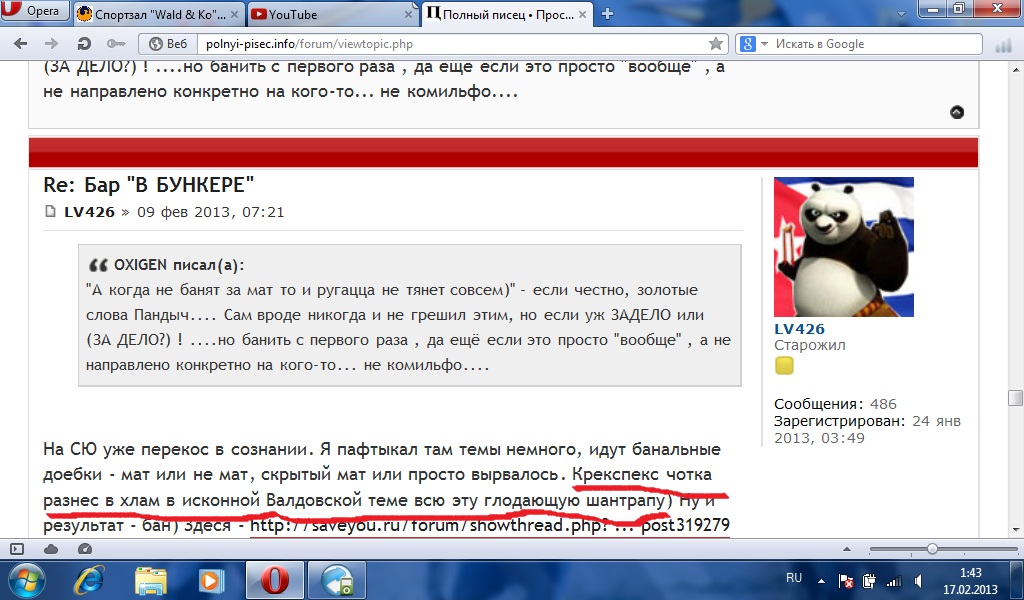This screenshot has height=600, width=1024.
Task: Click the Веб site security badge
Action: point(168,44)
